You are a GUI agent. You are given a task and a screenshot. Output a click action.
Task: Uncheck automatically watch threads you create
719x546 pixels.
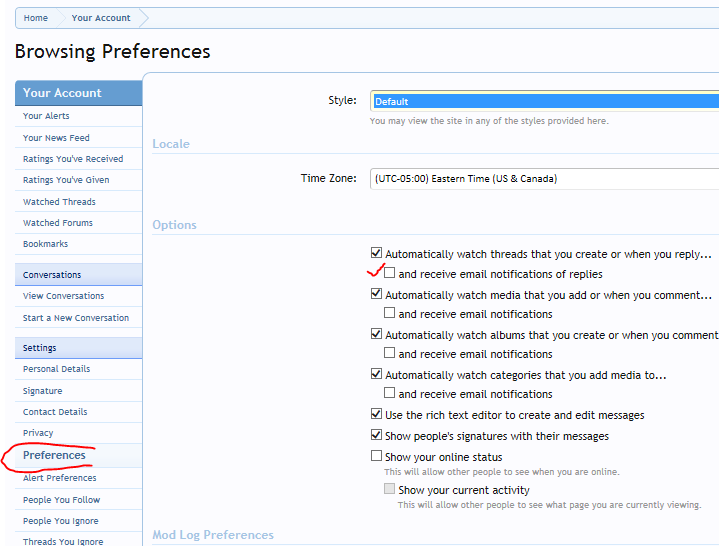coord(377,254)
